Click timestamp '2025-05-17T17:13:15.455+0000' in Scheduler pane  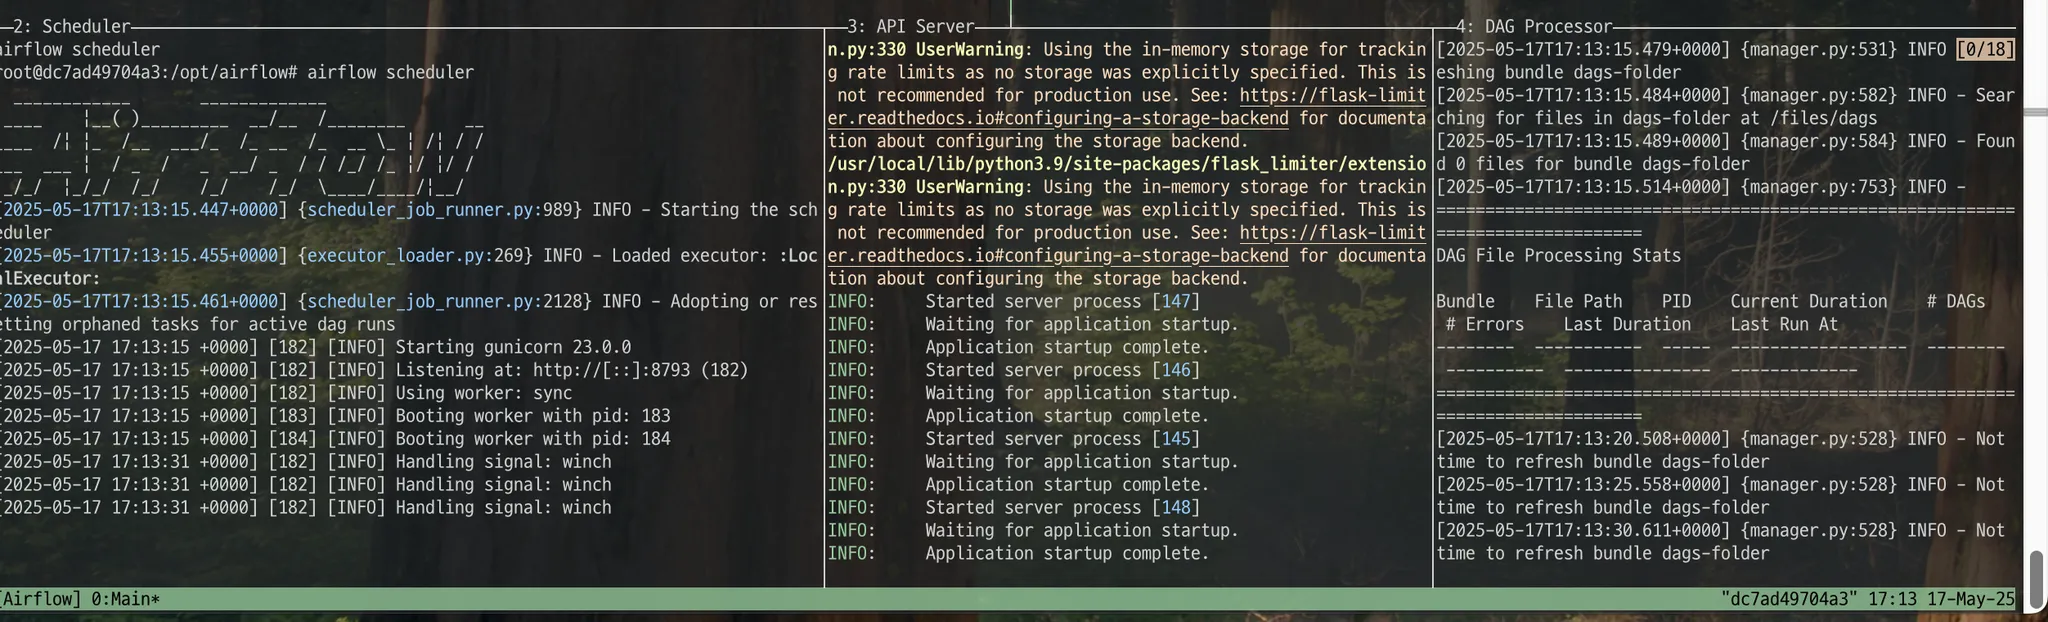point(142,256)
